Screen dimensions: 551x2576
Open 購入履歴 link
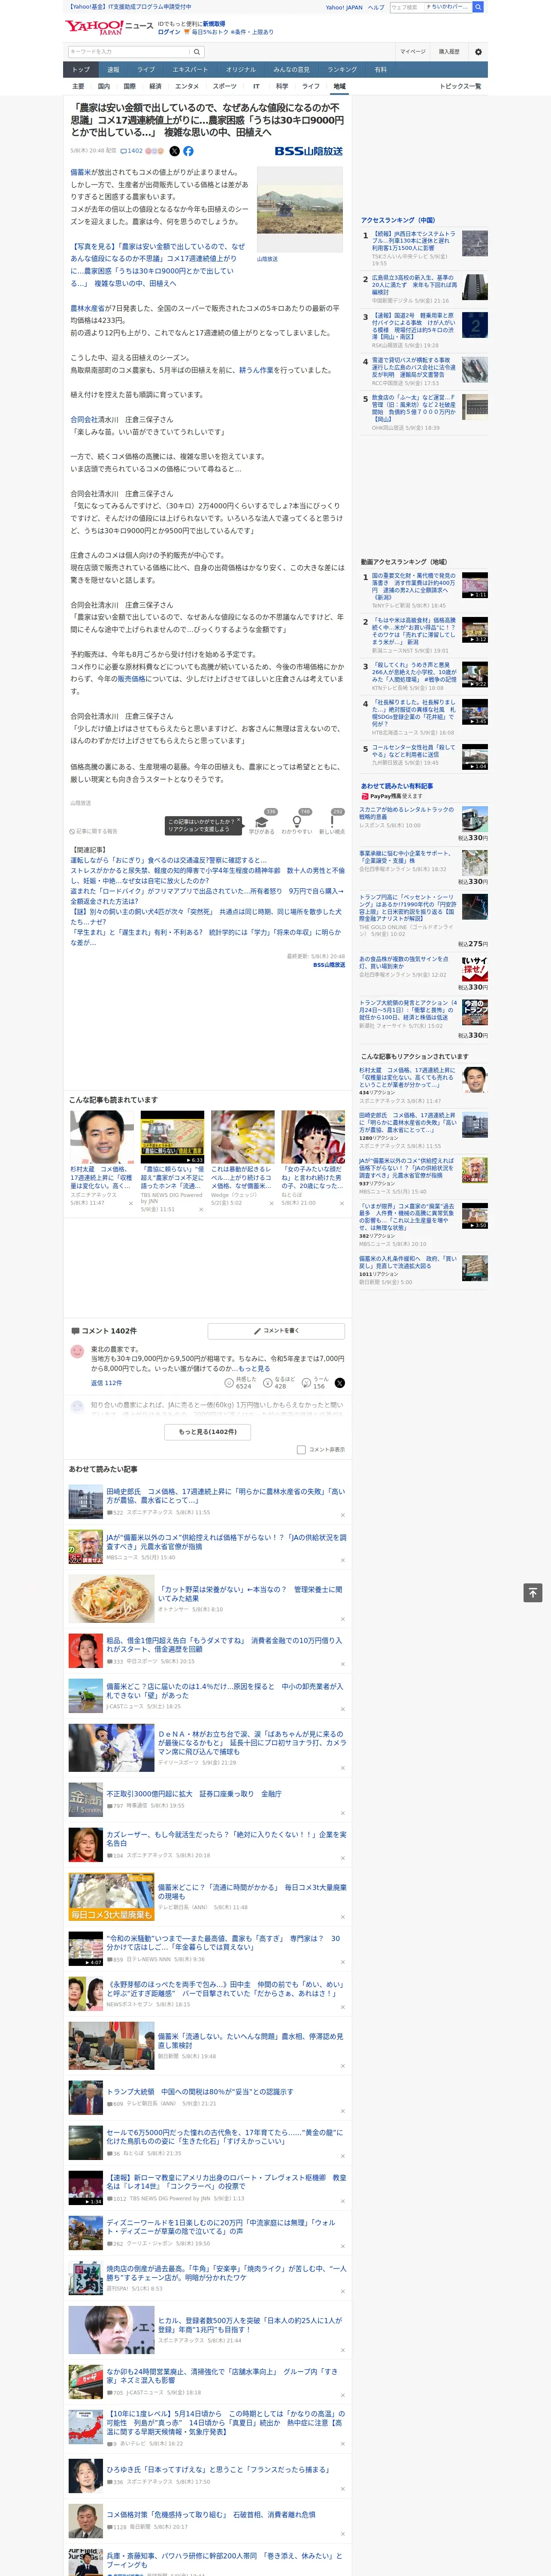(x=449, y=52)
